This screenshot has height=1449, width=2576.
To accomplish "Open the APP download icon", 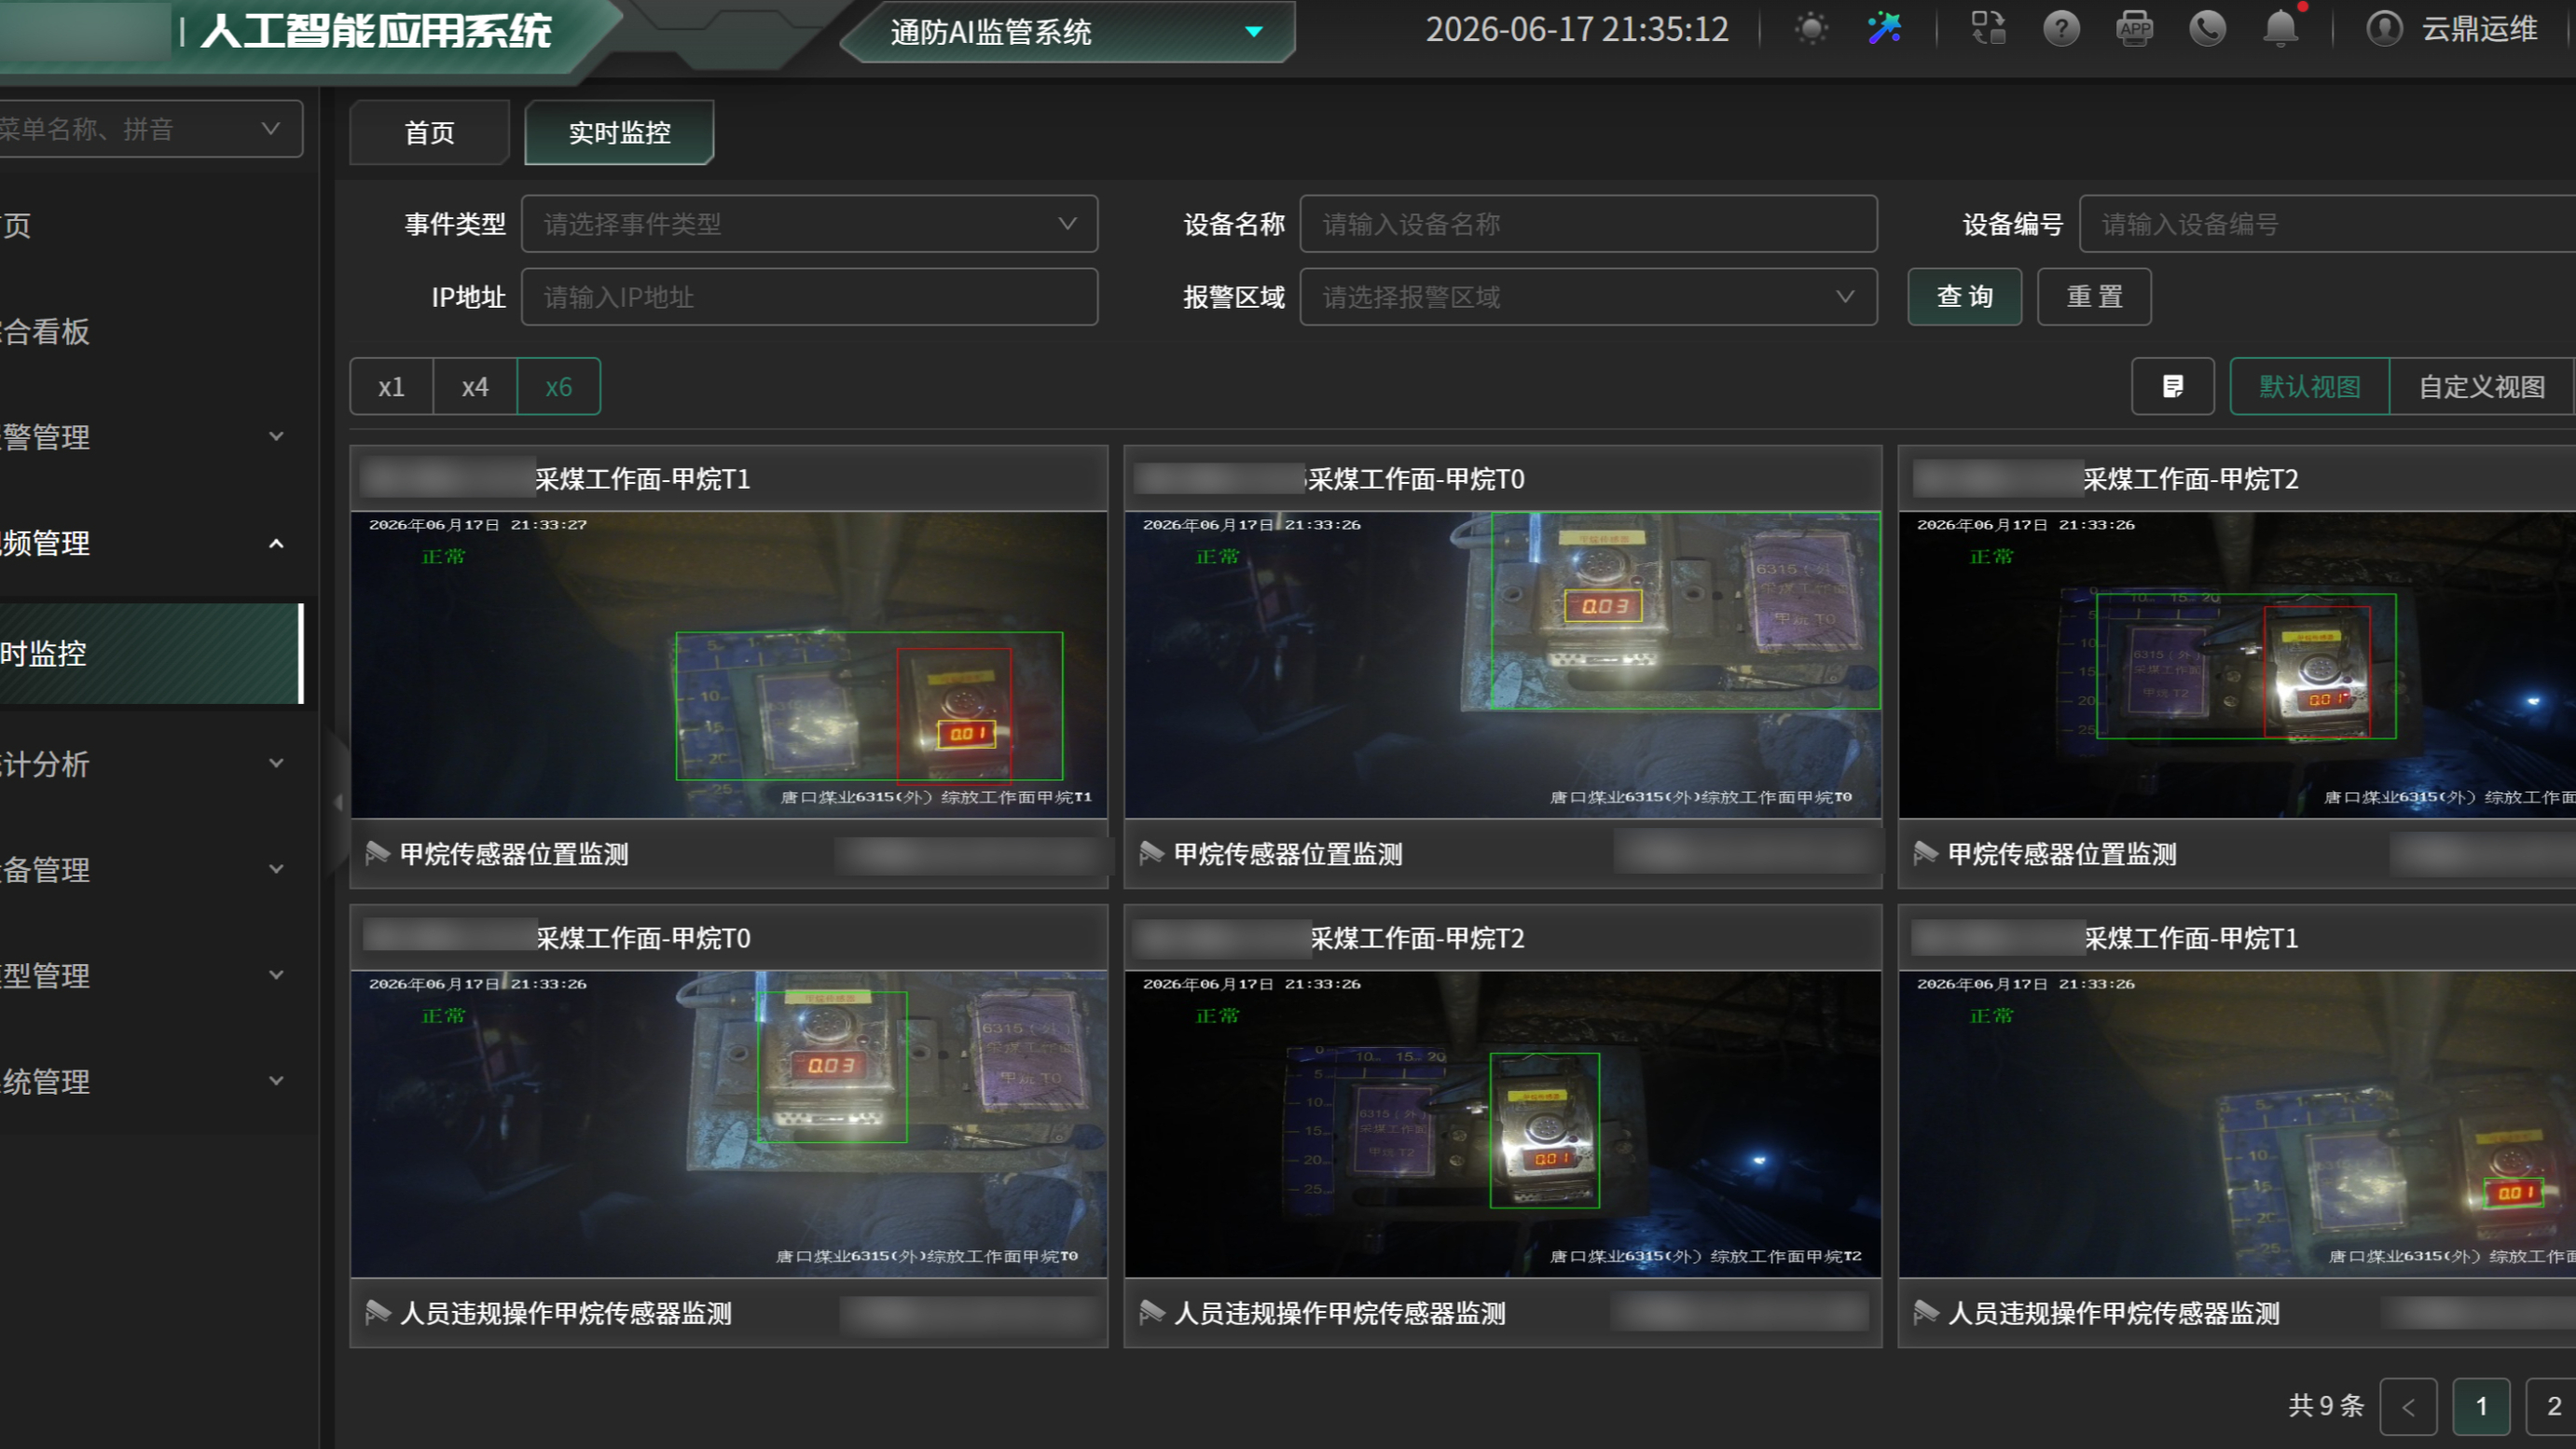I will [2134, 29].
